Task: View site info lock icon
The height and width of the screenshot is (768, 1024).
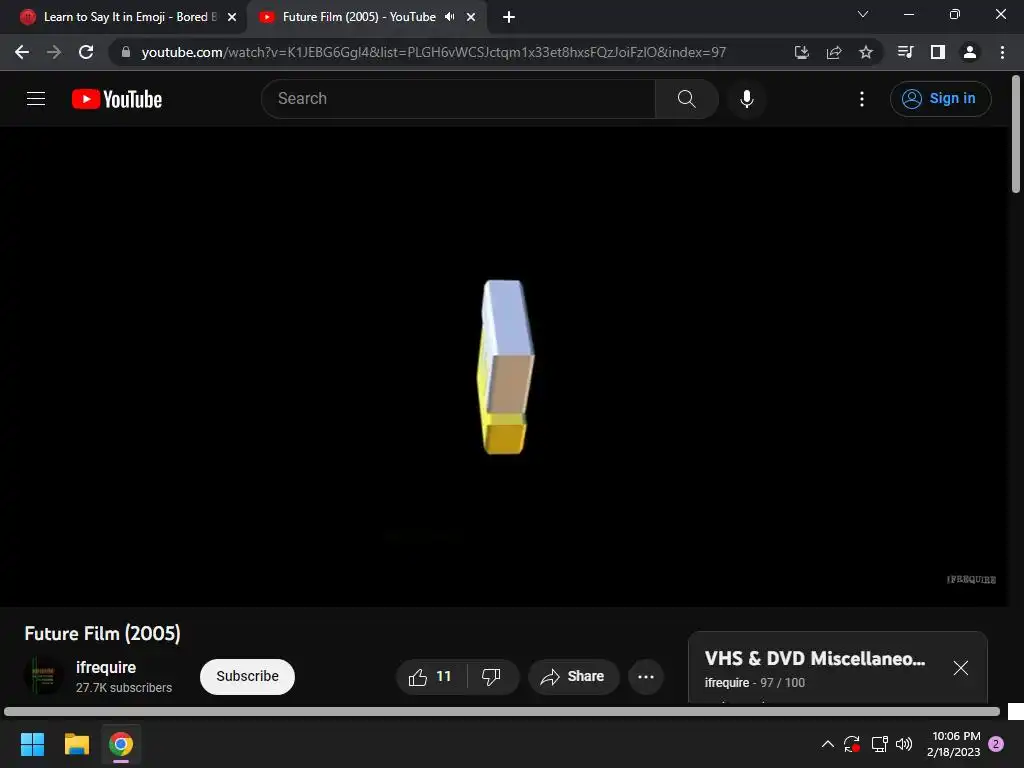Action: tap(125, 52)
